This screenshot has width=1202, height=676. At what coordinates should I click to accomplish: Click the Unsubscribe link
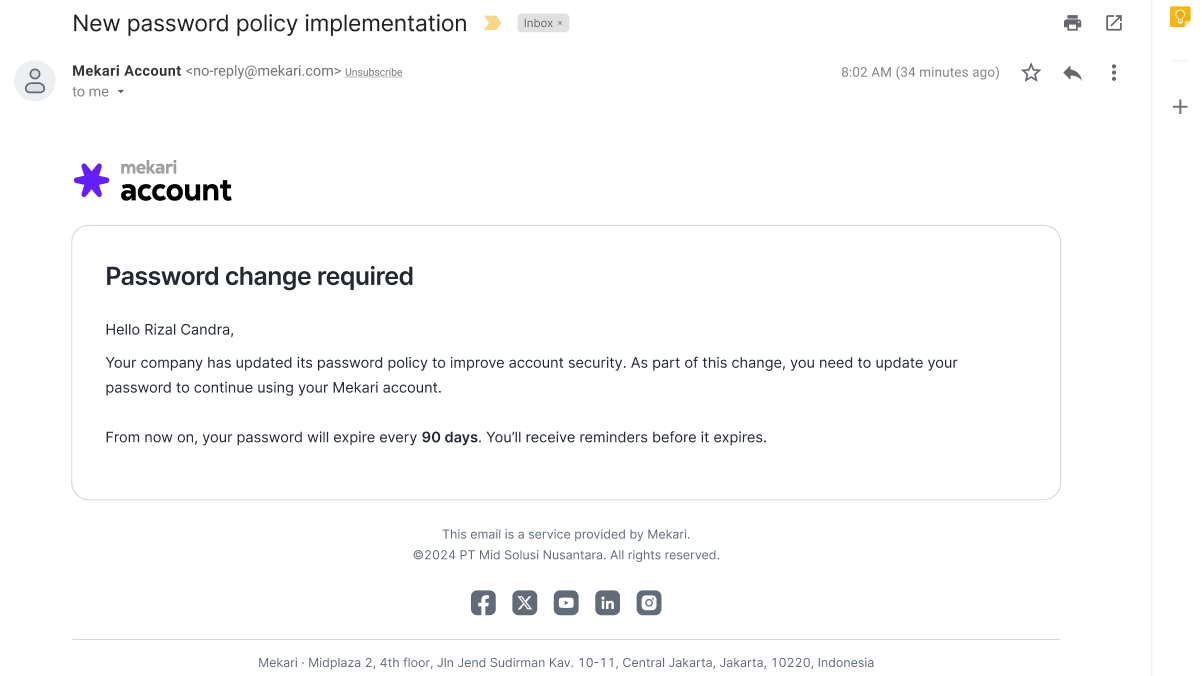(x=374, y=72)
